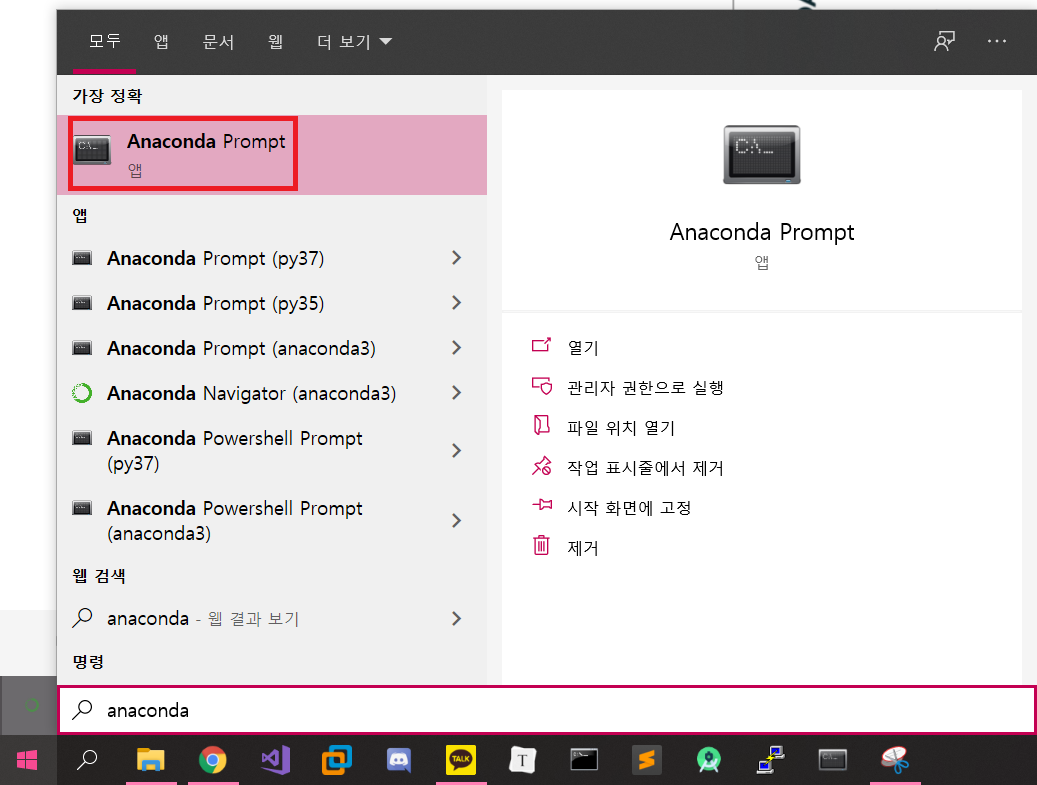The width and height of the screenshot is (1037, 785).
Task: Open Visual Studio from the taskbar
Action: click(x=276, y=760)
